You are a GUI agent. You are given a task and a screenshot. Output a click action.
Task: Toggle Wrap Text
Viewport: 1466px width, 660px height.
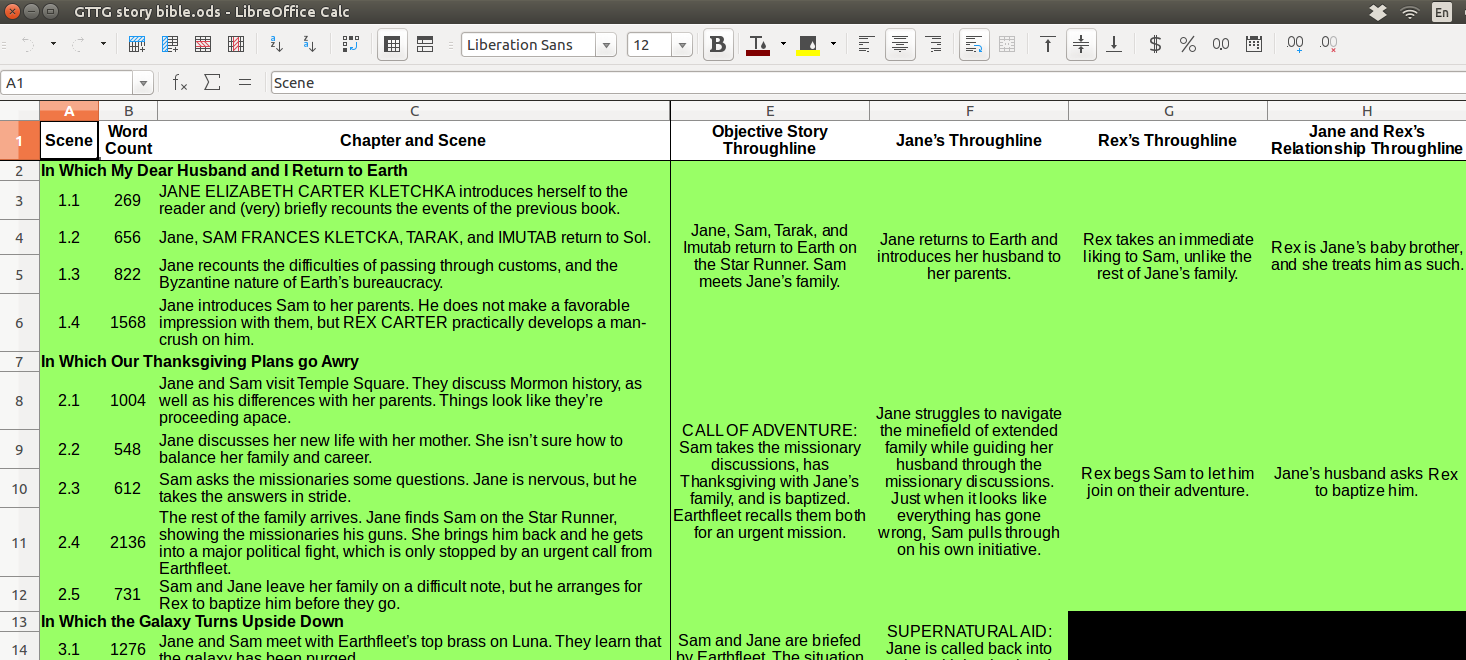click(x=974, y=45)
